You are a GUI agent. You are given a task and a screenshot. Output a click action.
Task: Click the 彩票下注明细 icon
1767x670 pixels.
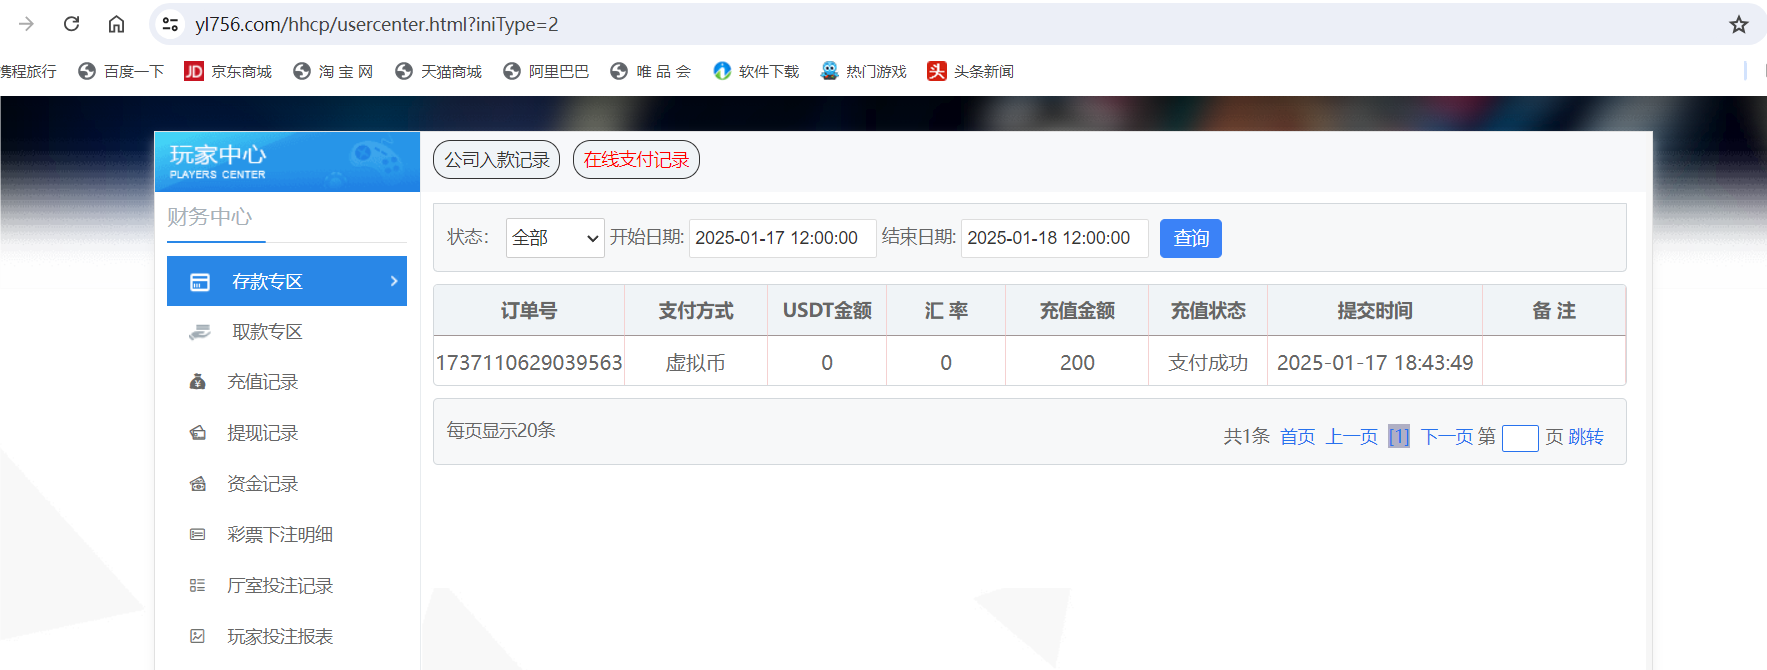[198, 535]
